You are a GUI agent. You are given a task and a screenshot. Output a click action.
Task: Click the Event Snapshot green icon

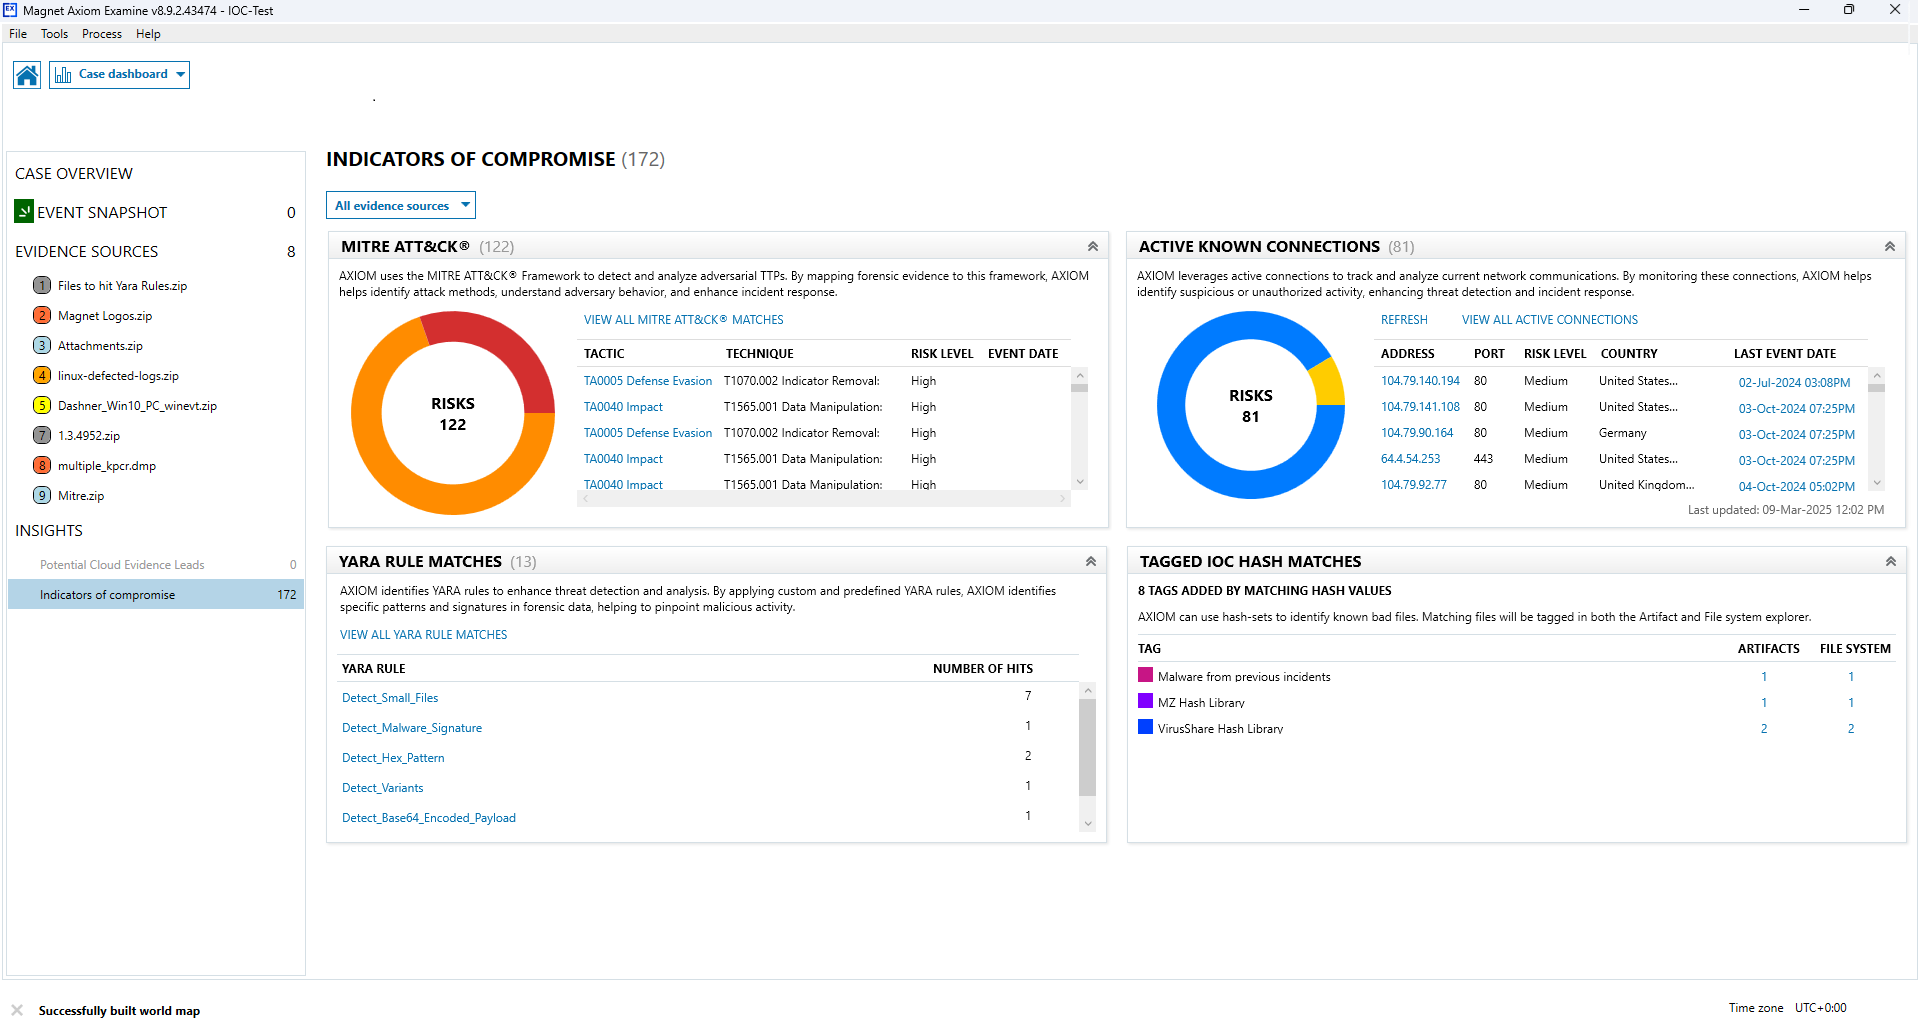[24, 212]
